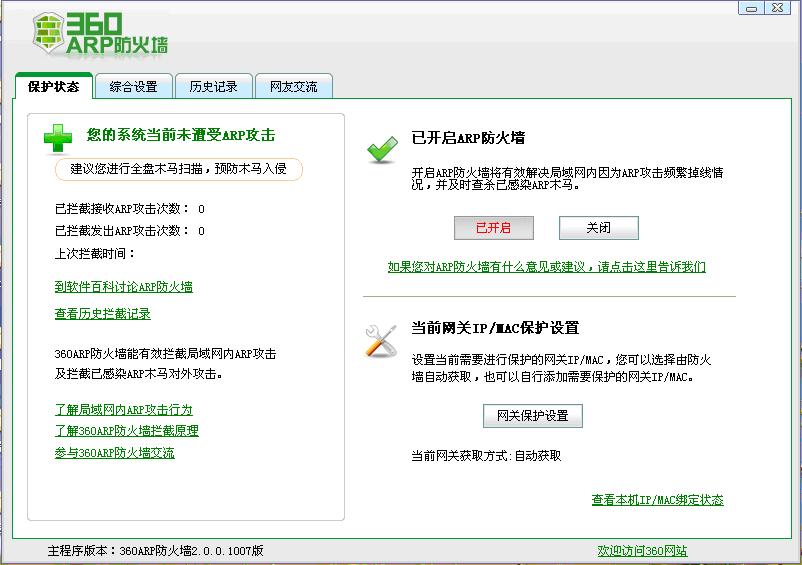View 查看历史拦截记录 link

(102, 314)
